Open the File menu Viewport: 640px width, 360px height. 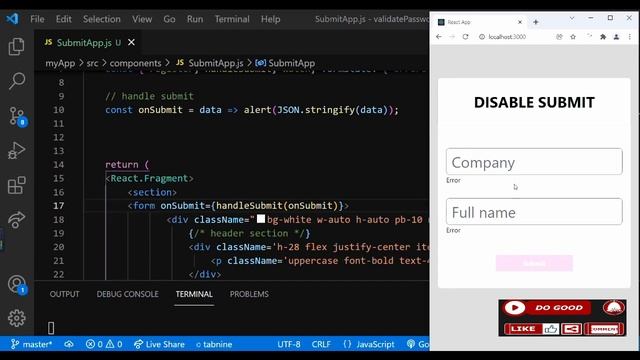click(37, 19)
